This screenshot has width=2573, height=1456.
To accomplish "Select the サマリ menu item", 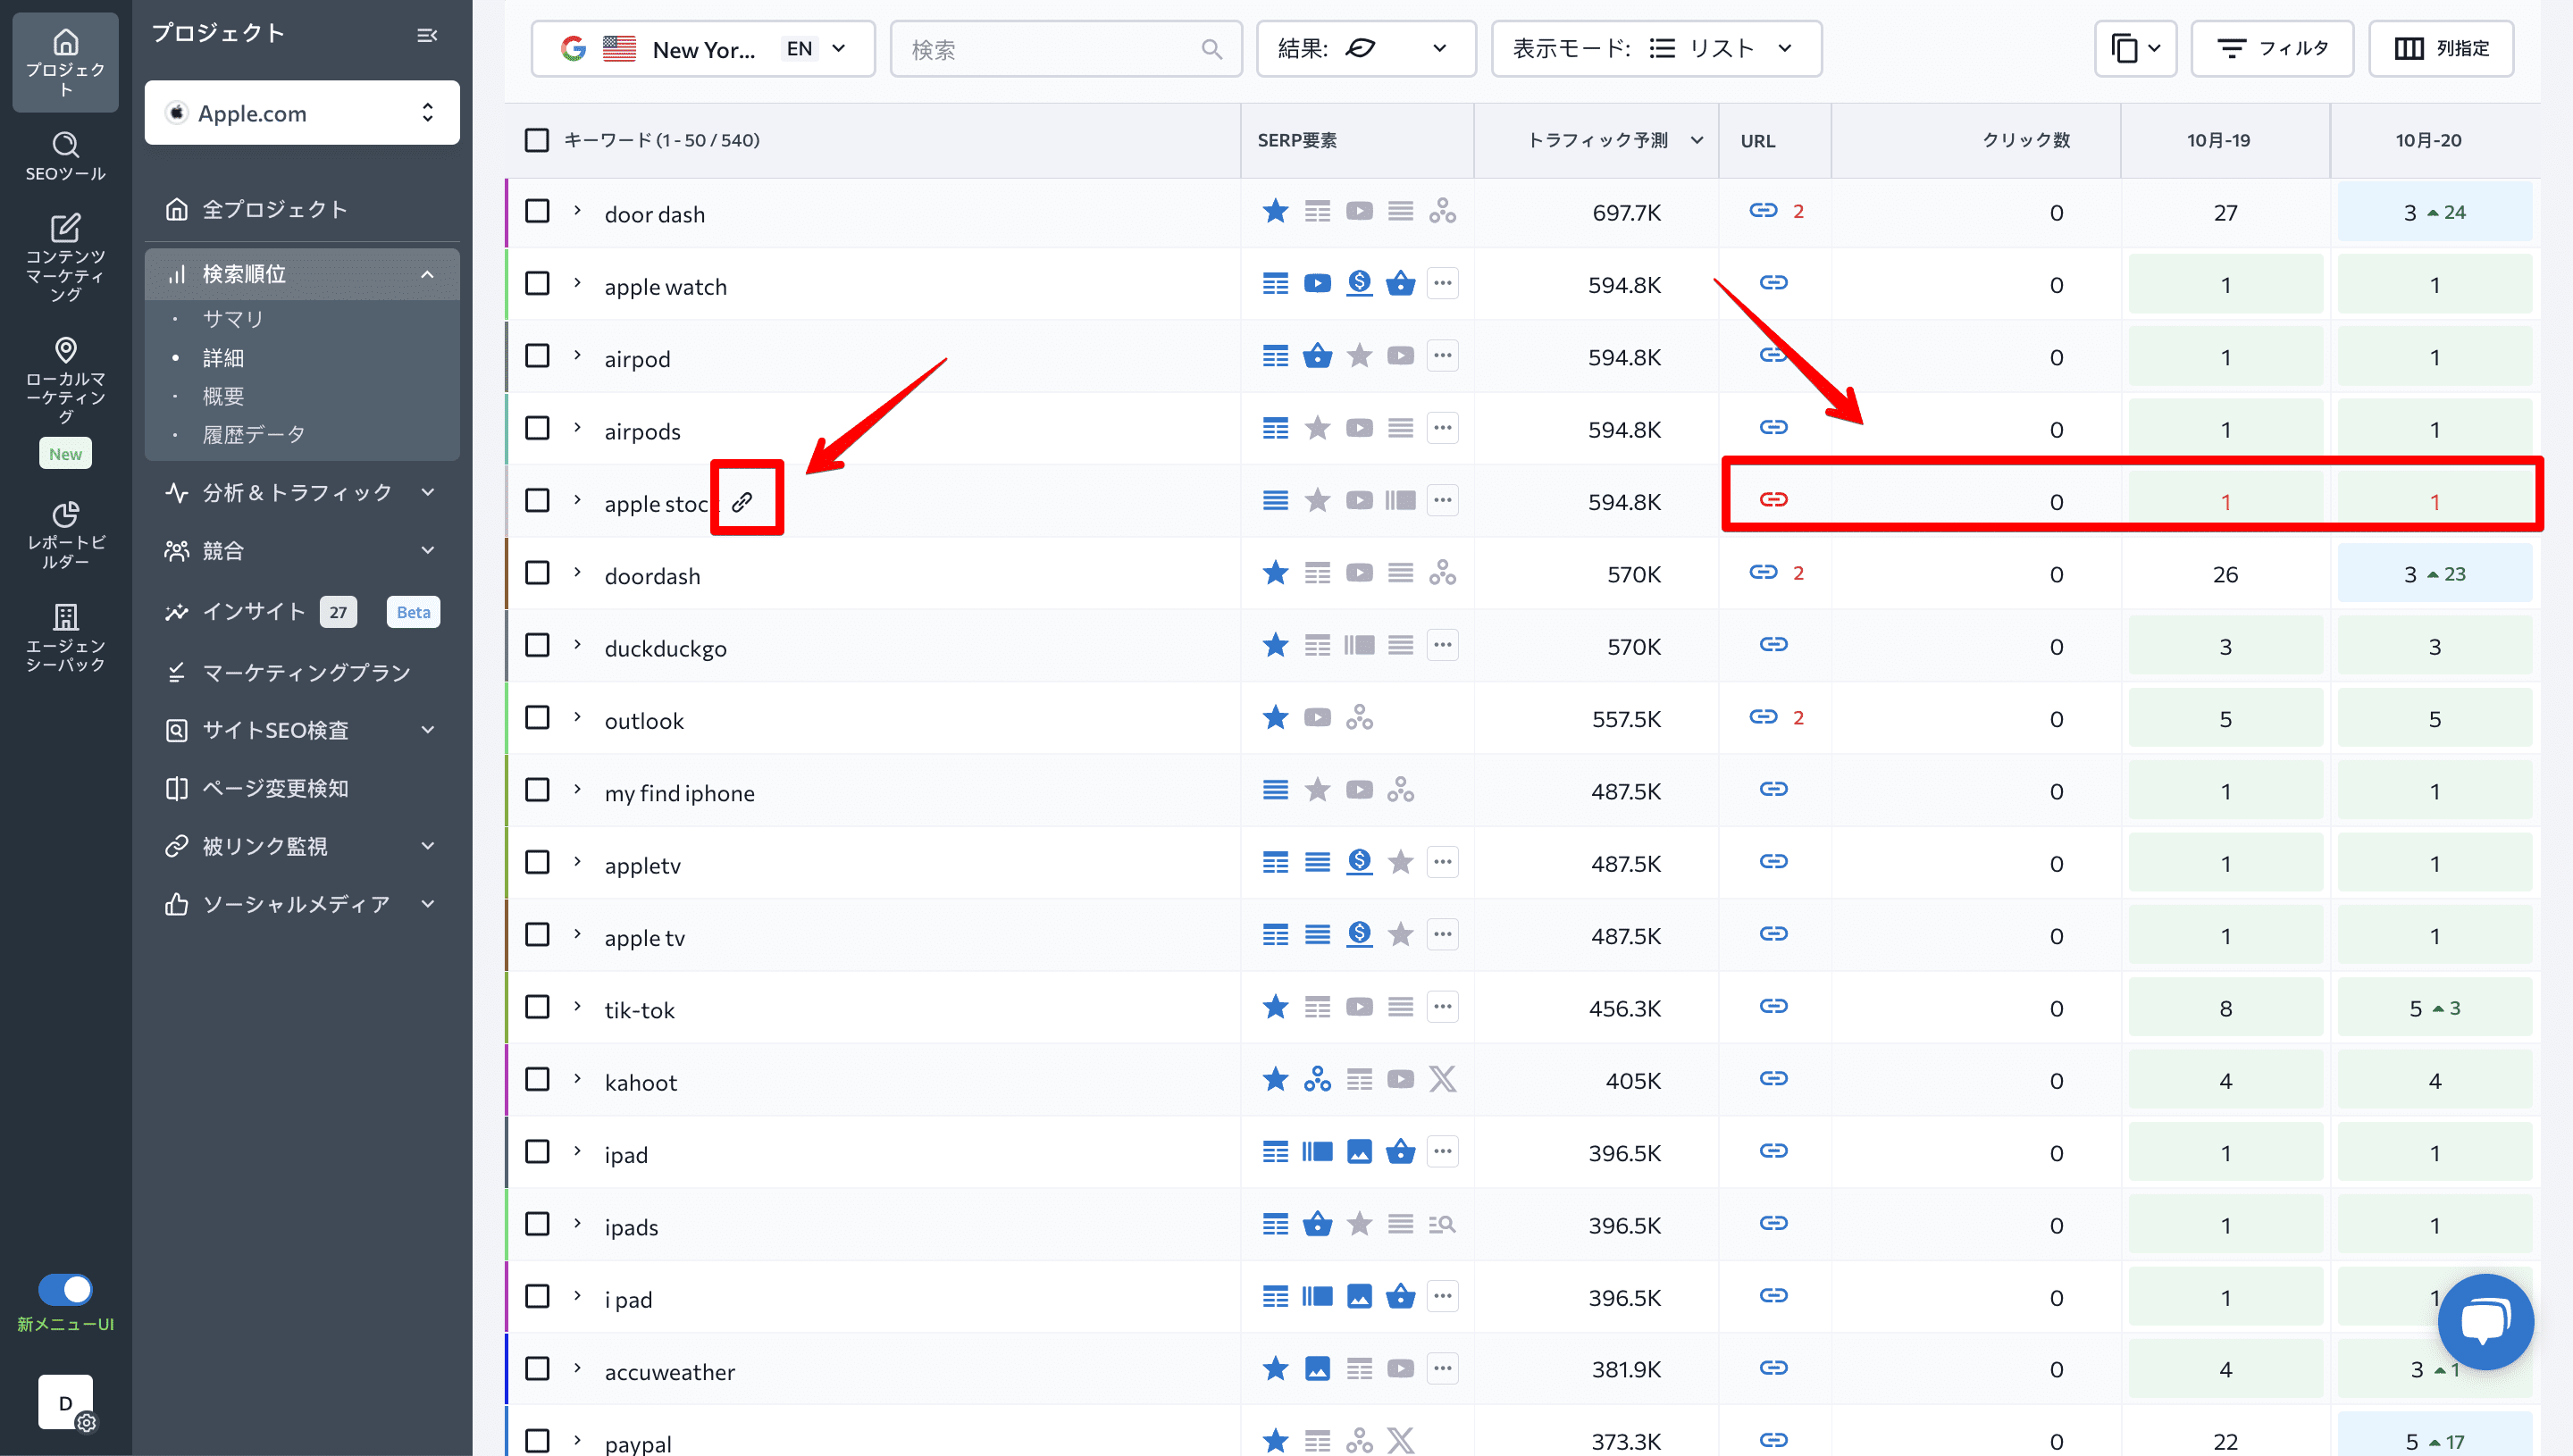I will [x=232, y=319].
